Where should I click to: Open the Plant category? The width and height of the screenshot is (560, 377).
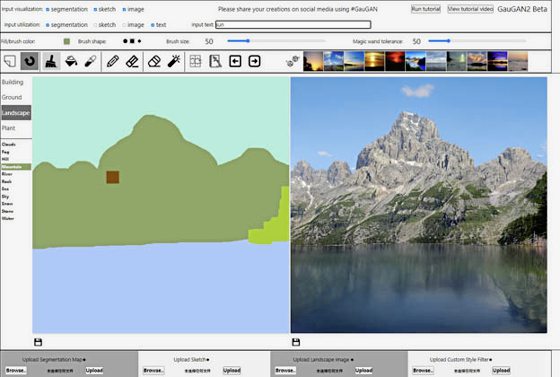9,128
